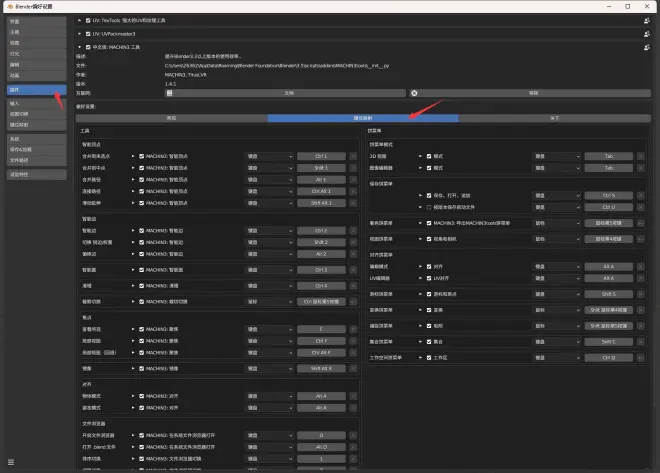Clear the Shift Alt X shortcut with its X button
The image size is (660, 473).
[353, 369]
